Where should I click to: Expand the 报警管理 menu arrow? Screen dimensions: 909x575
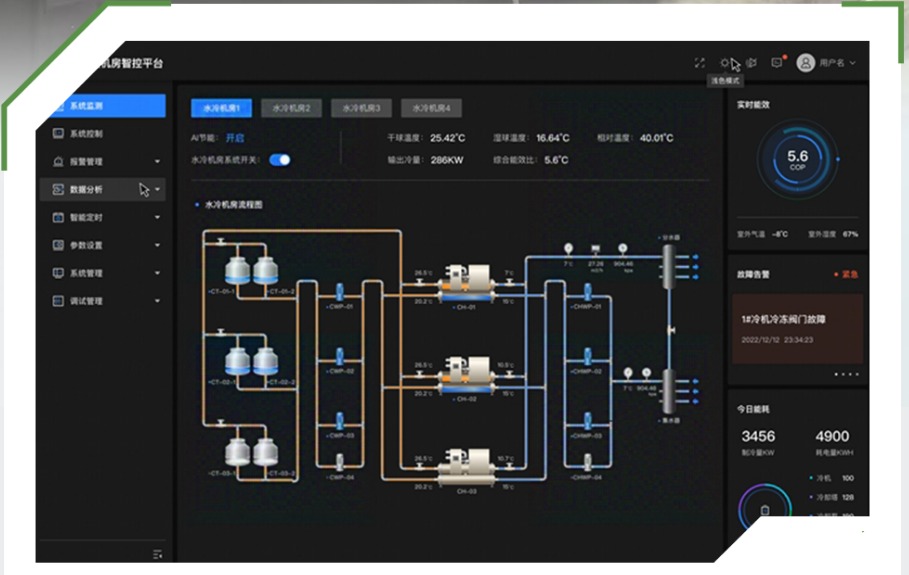click(x=157, y=162)
